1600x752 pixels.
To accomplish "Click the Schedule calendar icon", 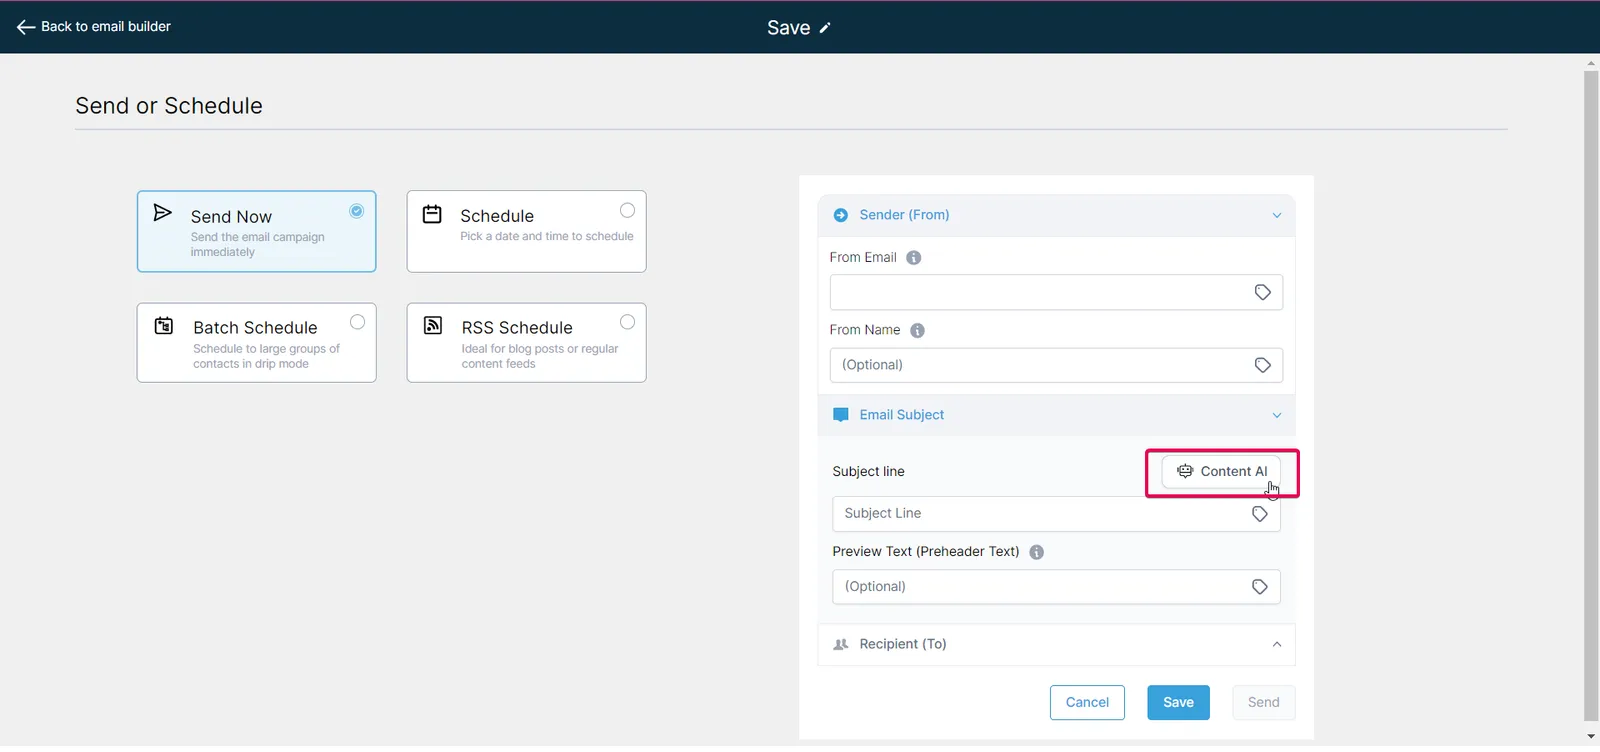I will click(x=432, y=214).
